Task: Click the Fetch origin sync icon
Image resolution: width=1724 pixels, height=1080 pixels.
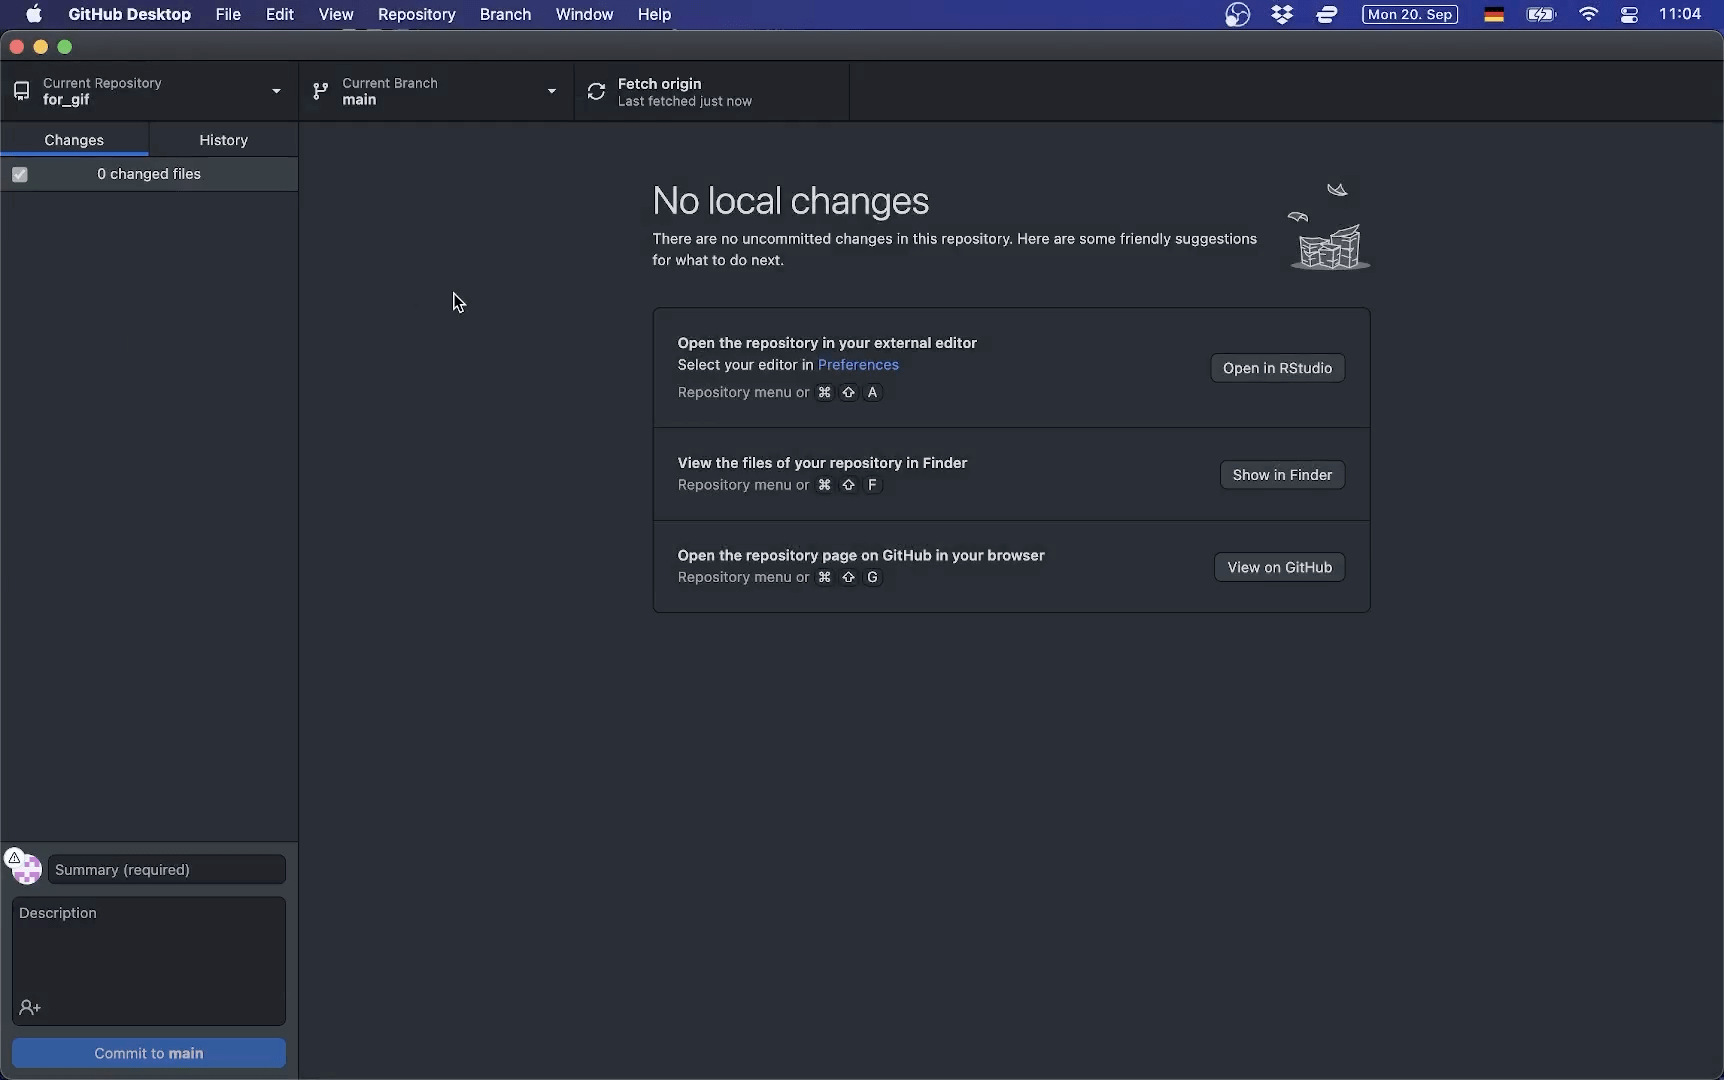Action: click(596, 92)
